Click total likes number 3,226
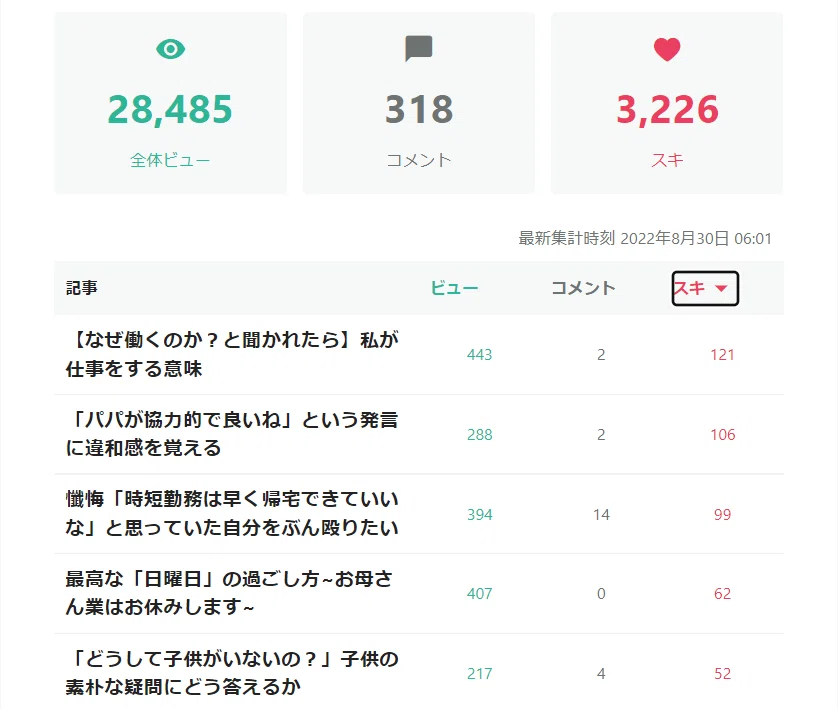 tap(667, 110)
